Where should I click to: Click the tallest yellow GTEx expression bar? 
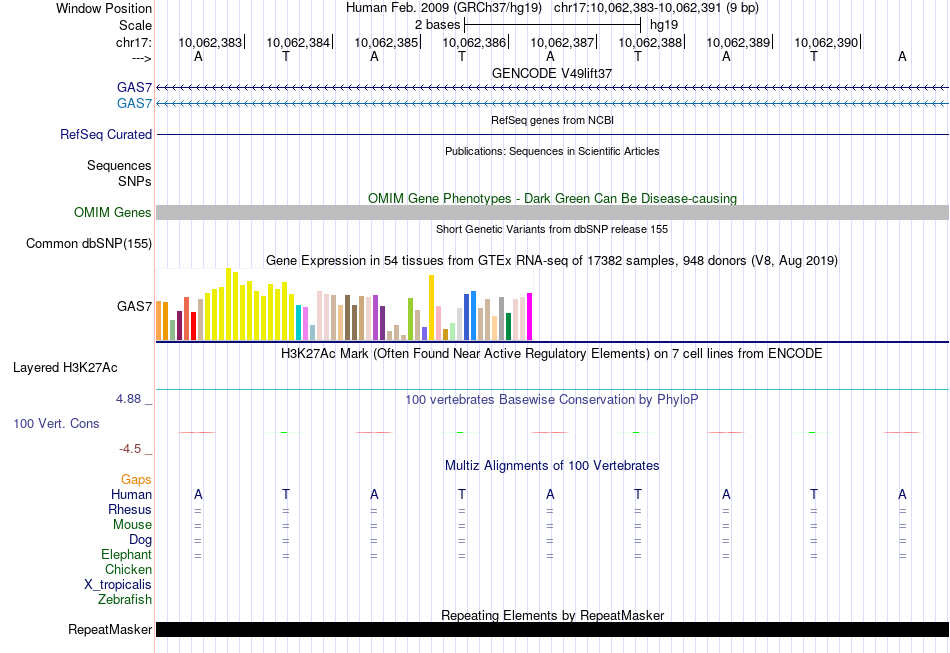[x=228, y=303]
